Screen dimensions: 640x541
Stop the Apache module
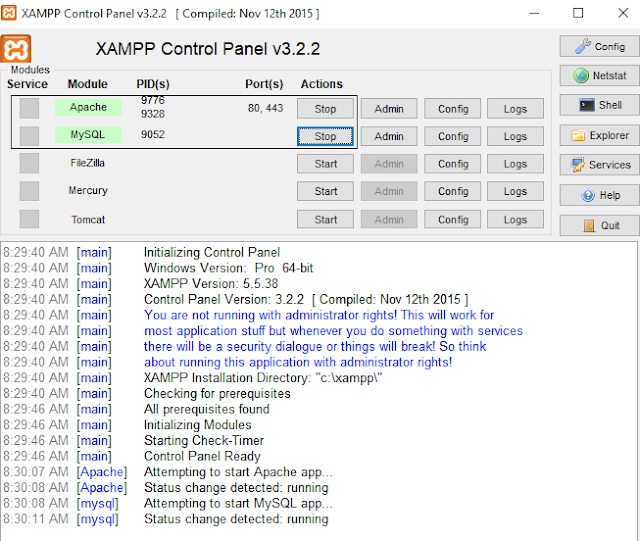tap(325, 109)
